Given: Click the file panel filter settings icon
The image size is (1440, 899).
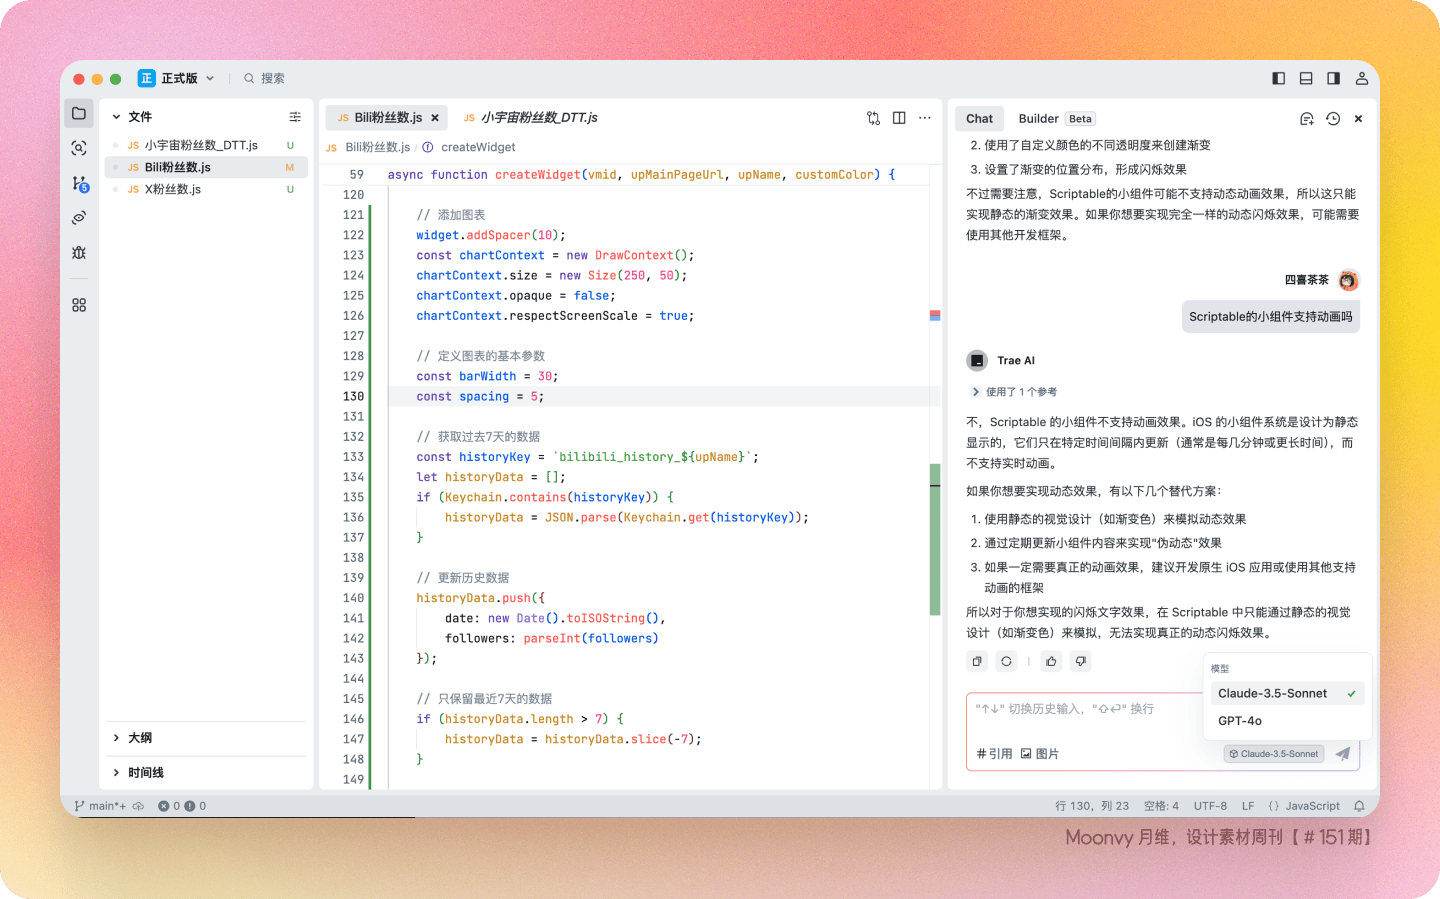Looking at the screenshot, I should tap(295, 117).
